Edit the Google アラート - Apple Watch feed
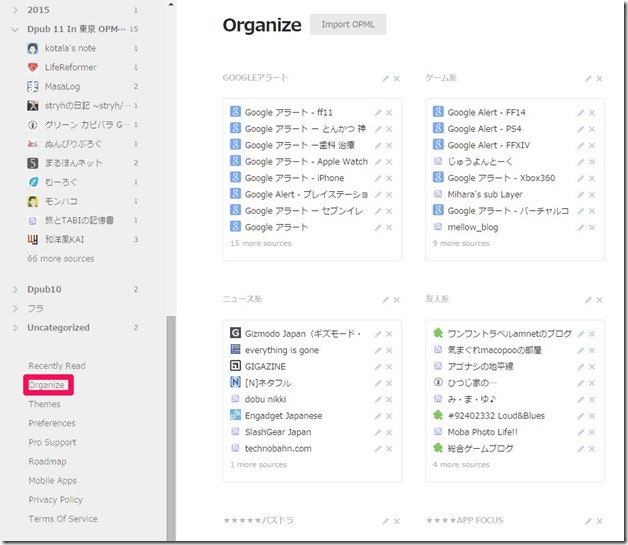Viewport: 628px width, 545px height. tap(378, 162)
